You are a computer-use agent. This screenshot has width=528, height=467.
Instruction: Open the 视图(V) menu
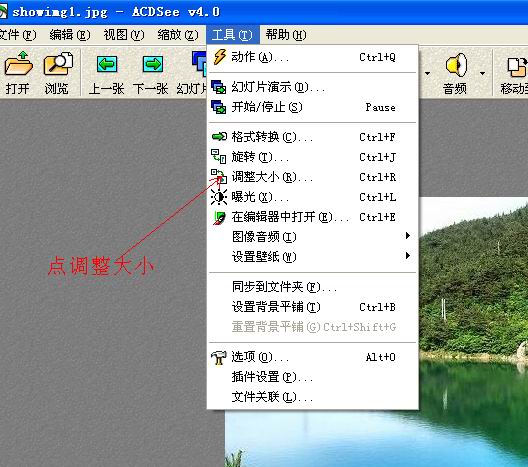click(x=124, y=35)
